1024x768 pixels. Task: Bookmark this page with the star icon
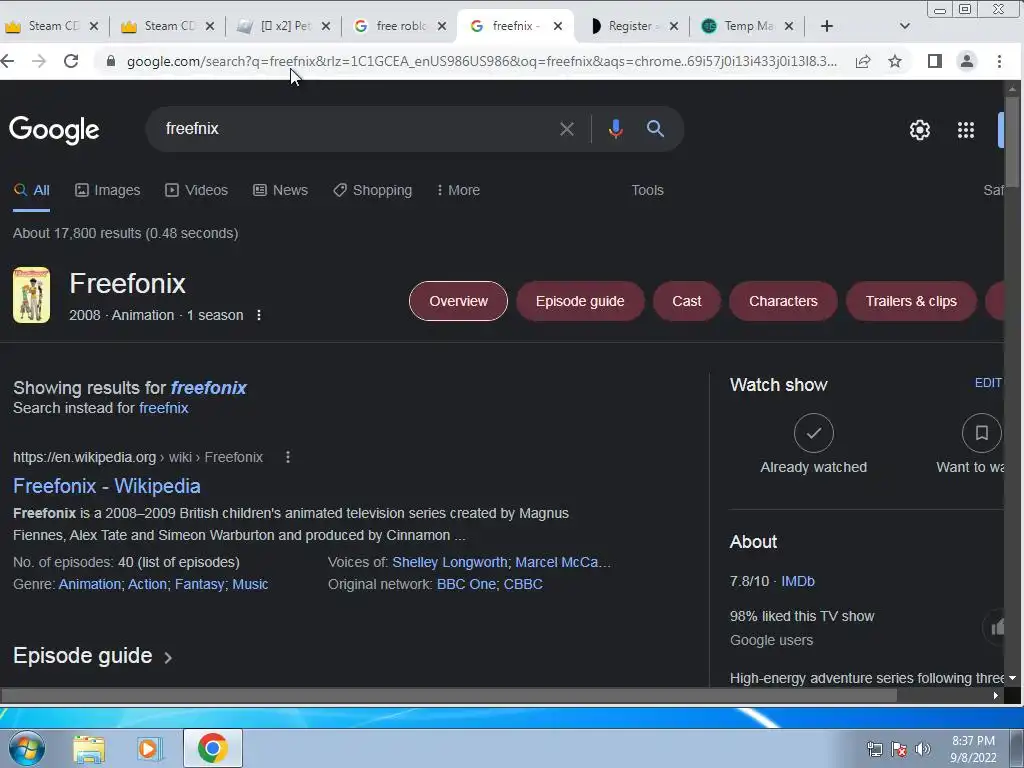[x=895, y=61]
